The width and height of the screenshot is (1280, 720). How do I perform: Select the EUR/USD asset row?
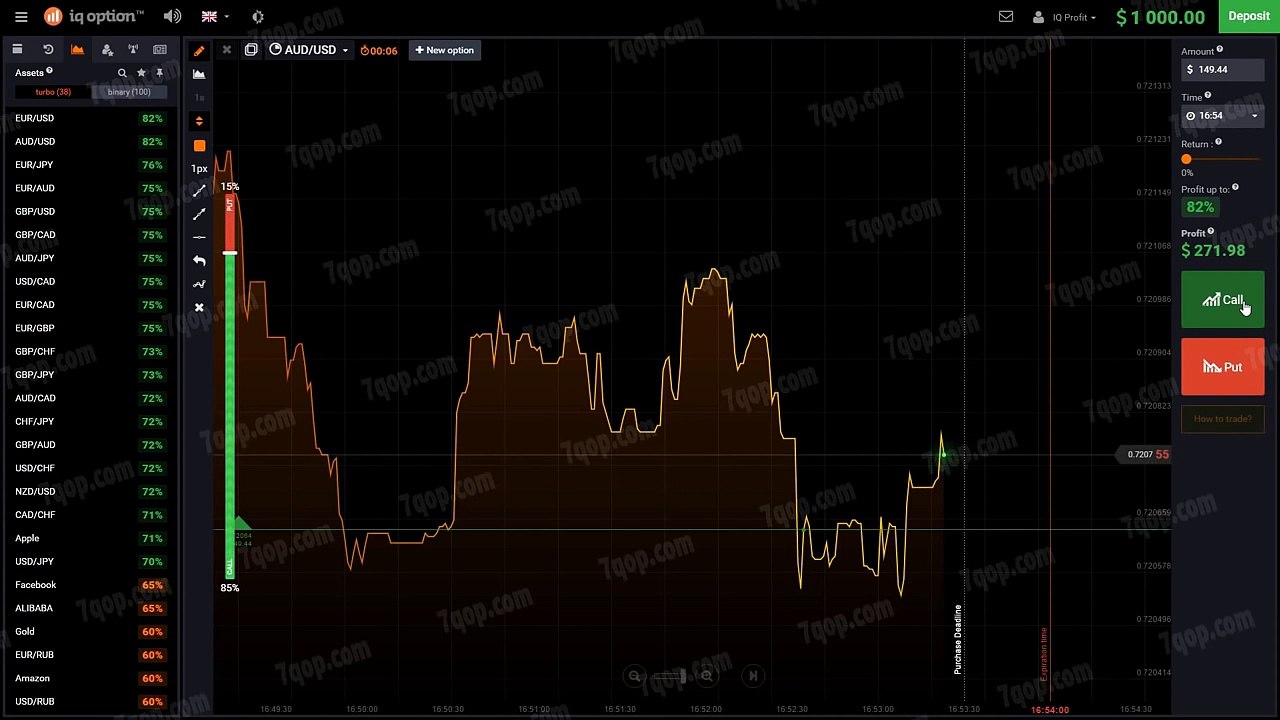[x=90, y=118]
